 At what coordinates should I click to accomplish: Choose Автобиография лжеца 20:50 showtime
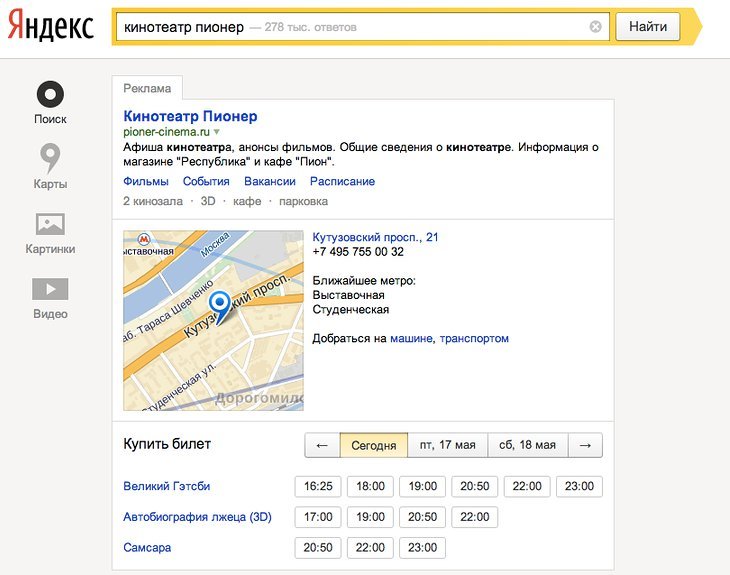tap(422, 517)
